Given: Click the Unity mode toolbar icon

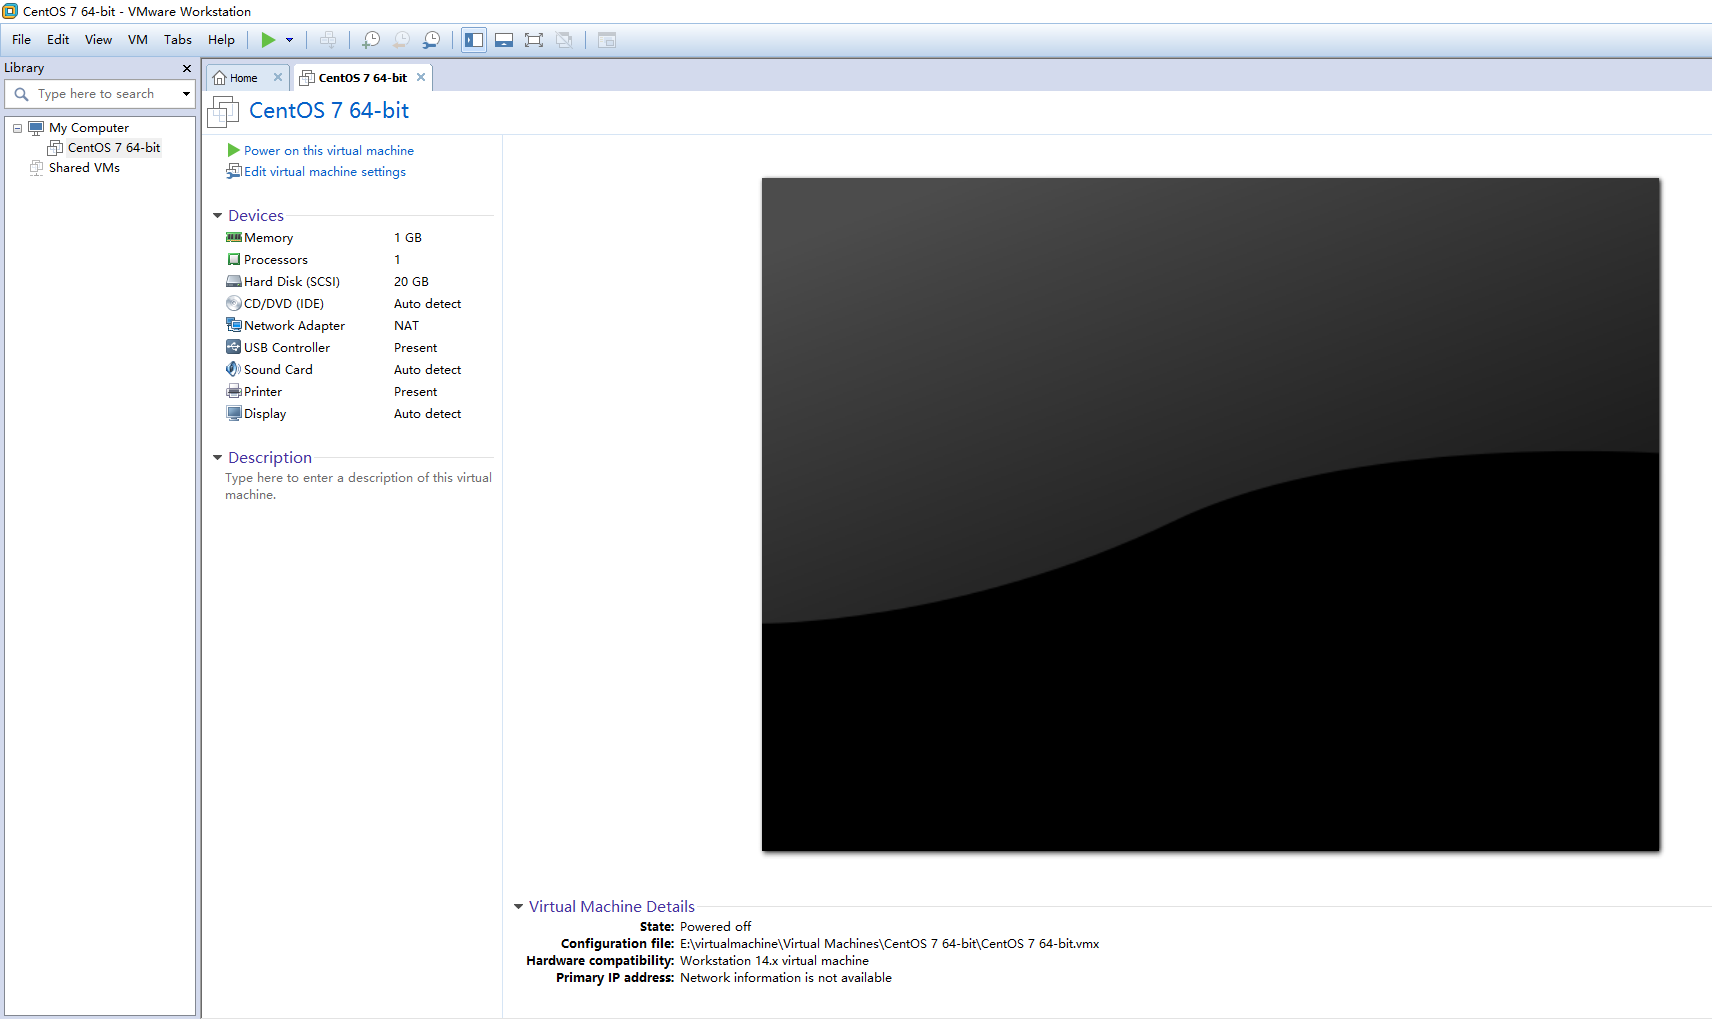Looking at the screenshot, I should tap(564, 40).
